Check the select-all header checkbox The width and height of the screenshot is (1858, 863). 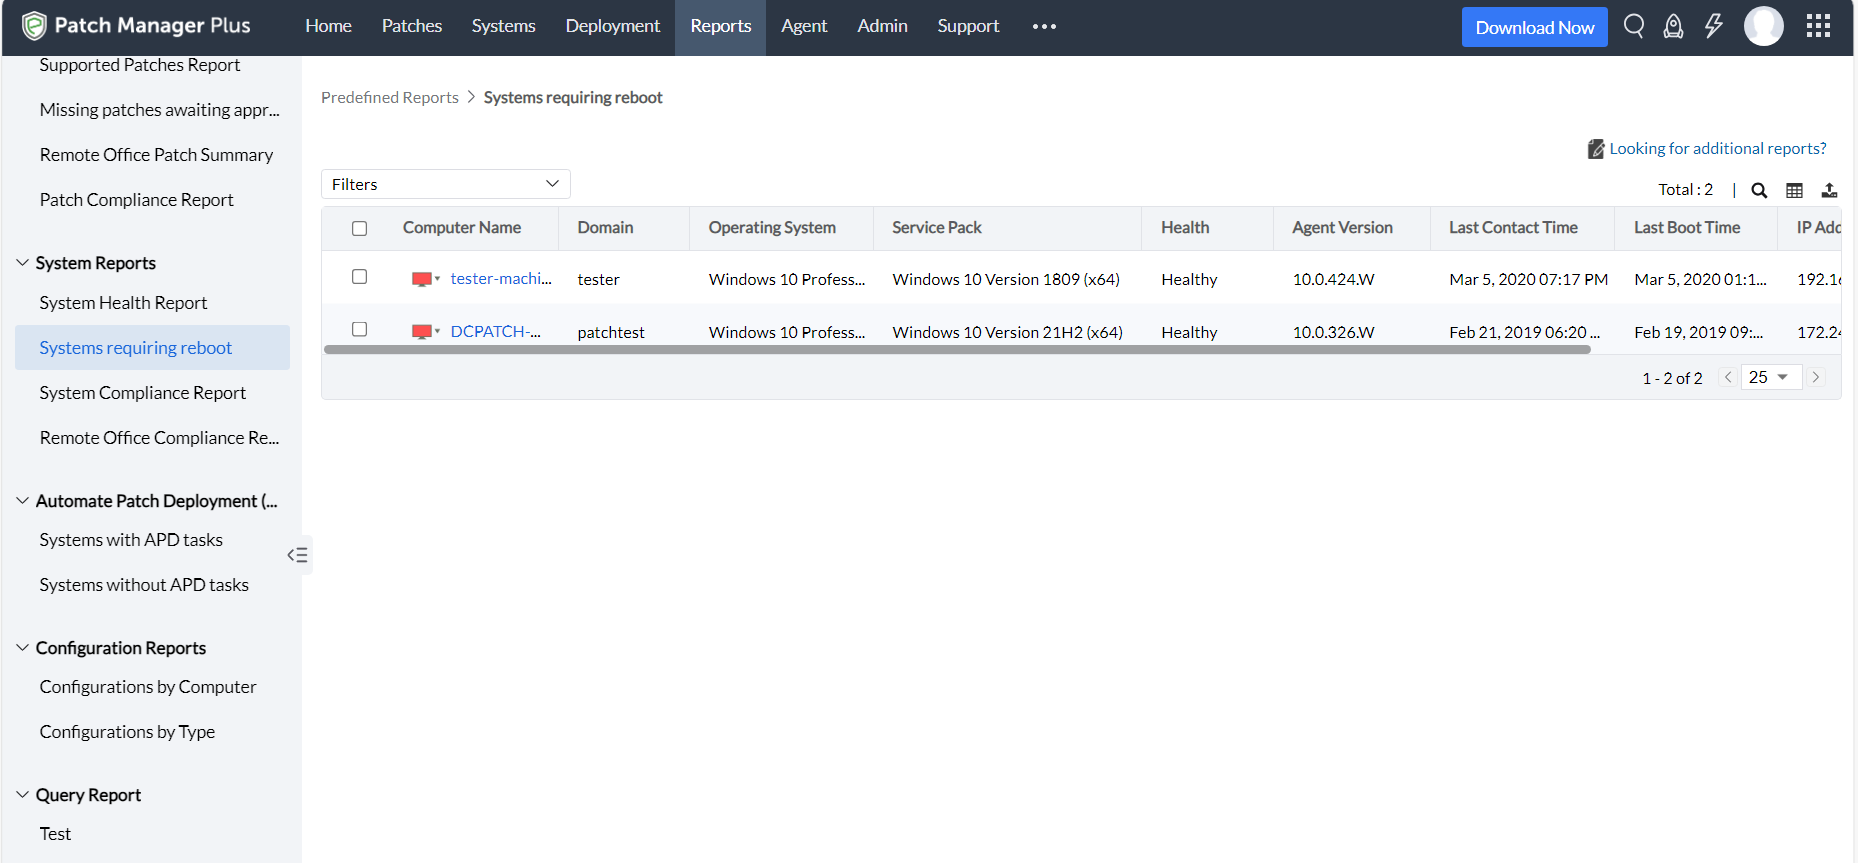click(360, 229)
